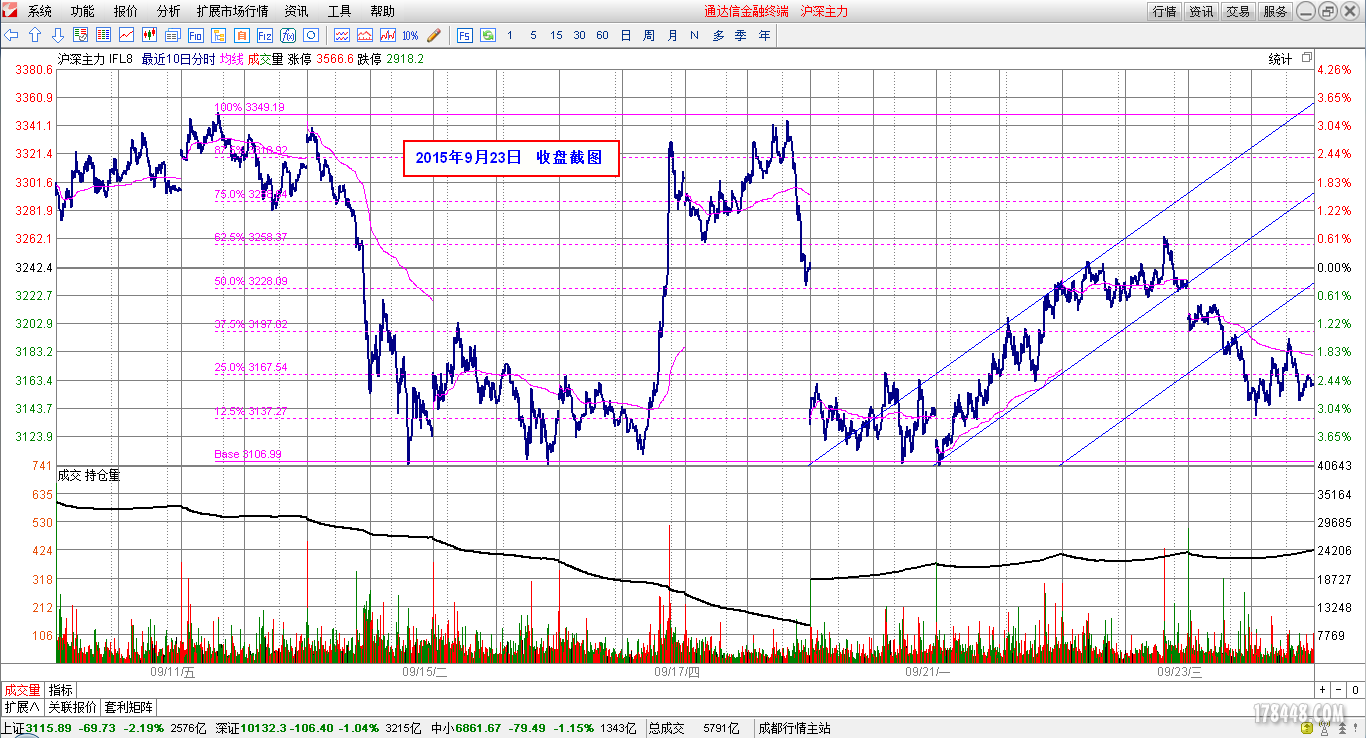Viewport: 1366px width, 738px height.
Task: Select the 1-minute period
Action: tap(510, 35)
